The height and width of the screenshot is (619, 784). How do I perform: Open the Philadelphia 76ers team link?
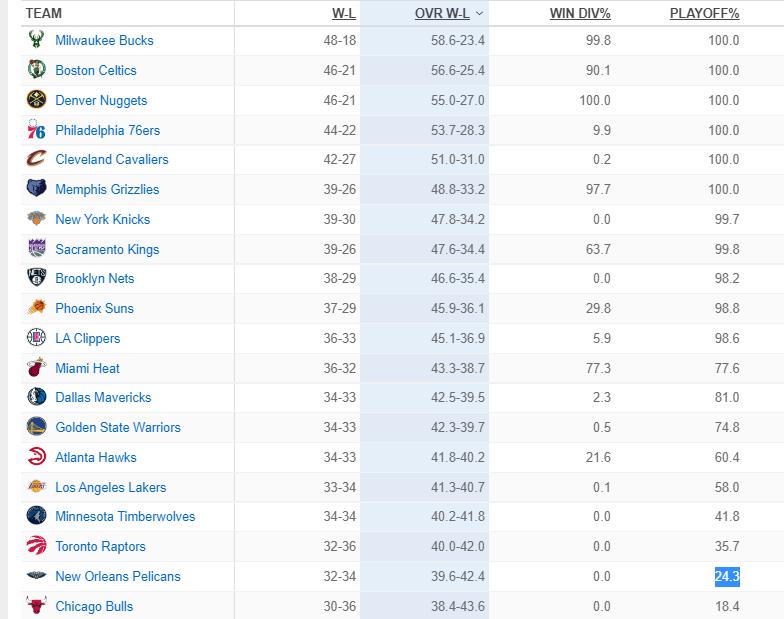pos(108,130)
